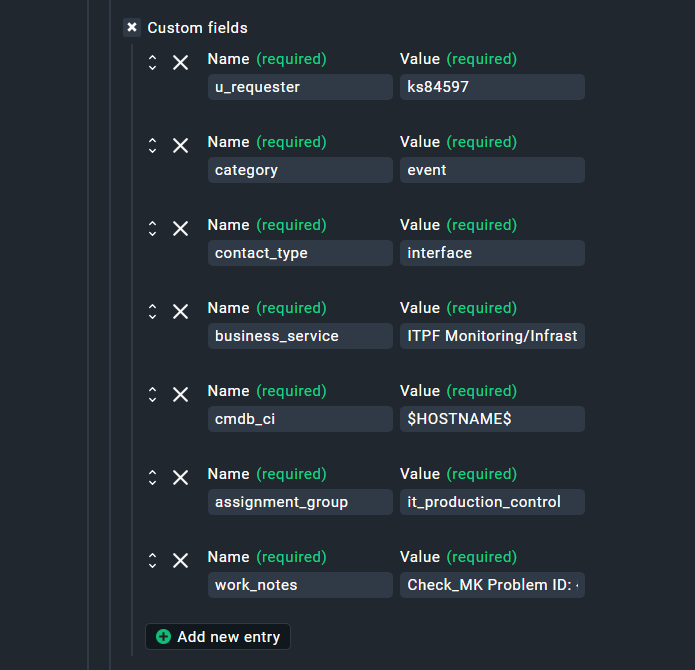Click the Check_MK Problem ID value field
This screenshot has width=695, height=670.
coord(492,585)
